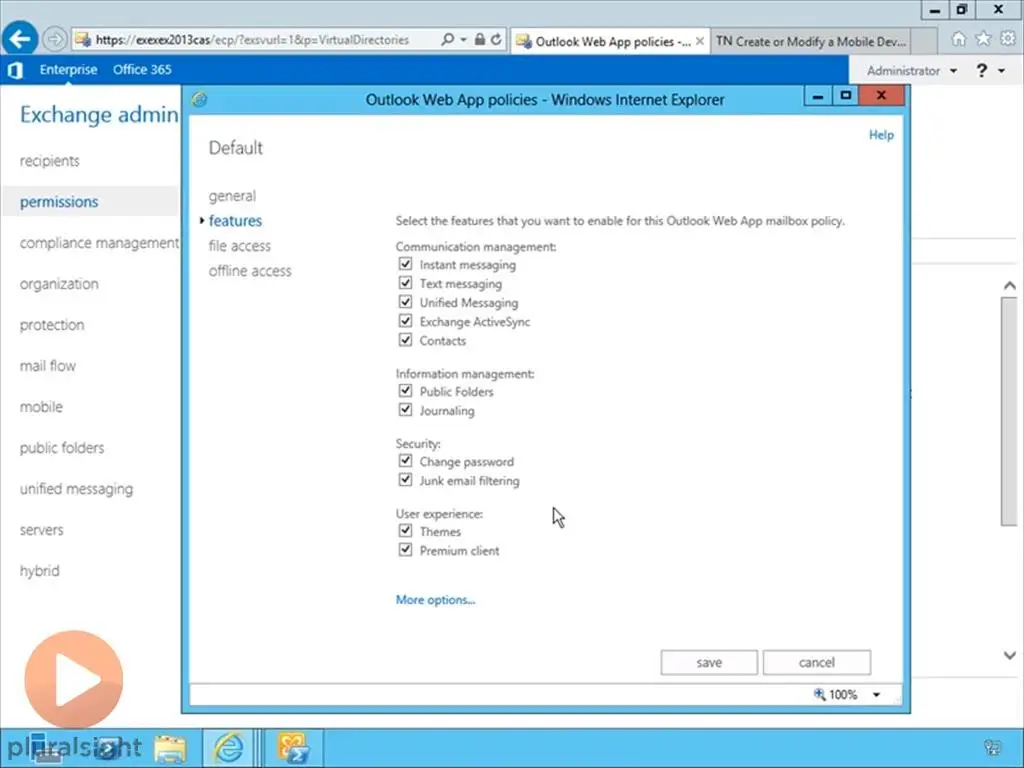Disable Journaling checkbox
1024x768 pixels.
pyautogui.click(x=406, y=409)
